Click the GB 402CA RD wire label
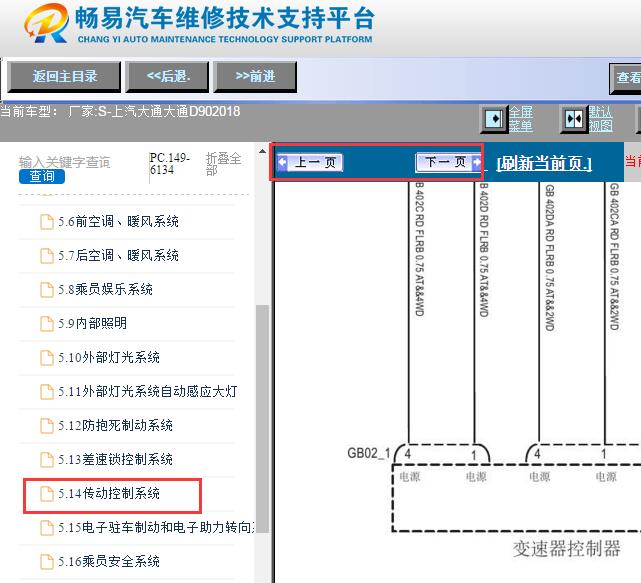641x583 pixels. (614, 256)
